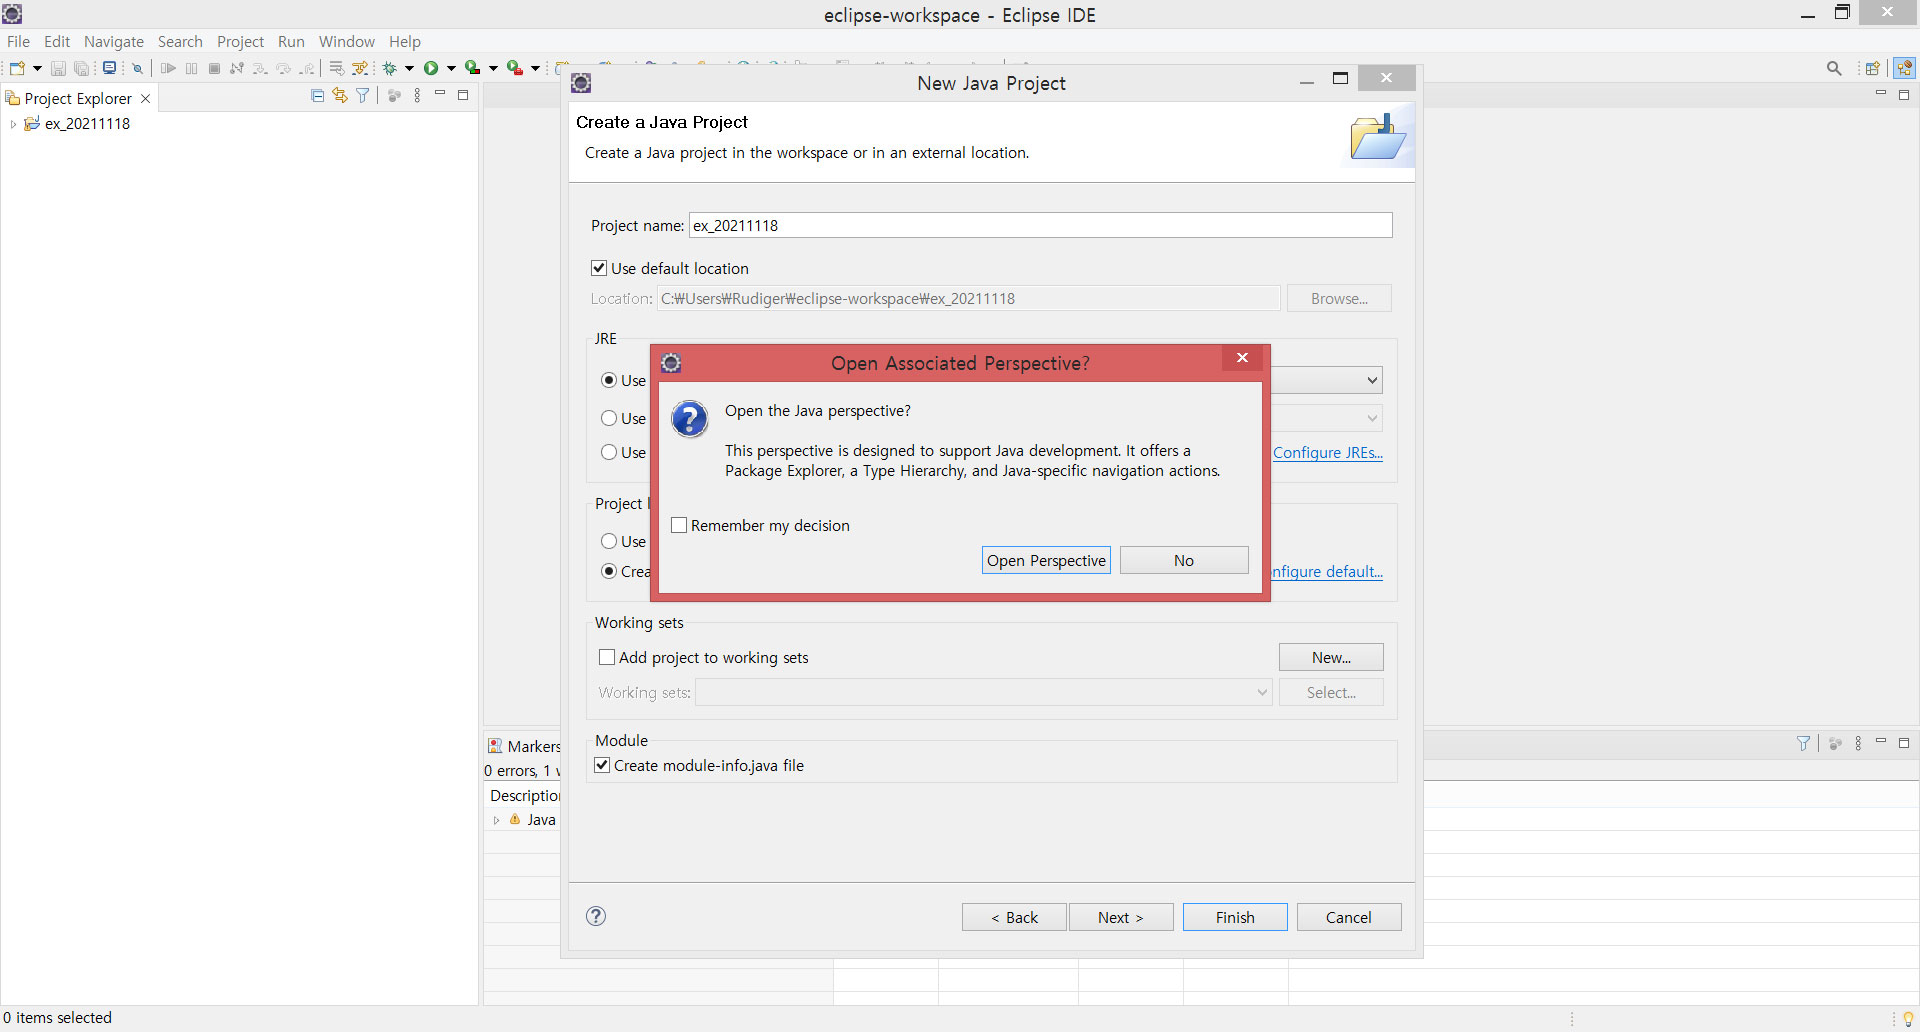Open the External Tools dropdown arrow
Screen dimensions: 1920x1032
point(535,68)
